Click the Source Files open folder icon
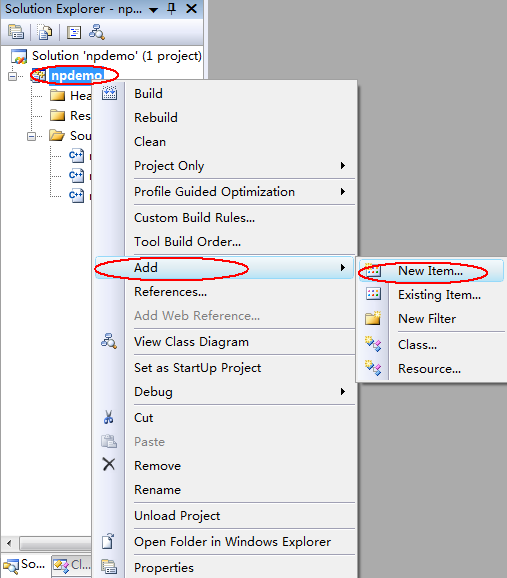 [x=57, y=135]
